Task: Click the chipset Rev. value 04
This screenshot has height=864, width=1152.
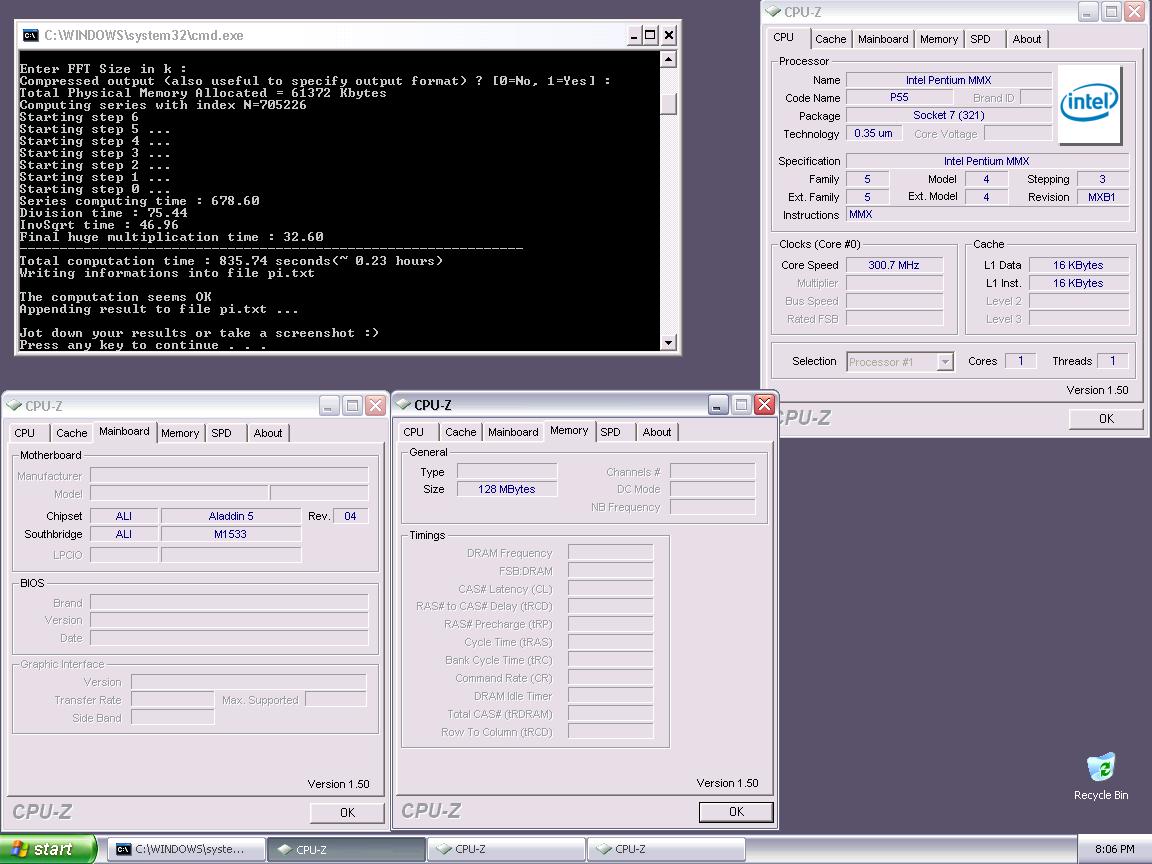Action: point(350,516)
